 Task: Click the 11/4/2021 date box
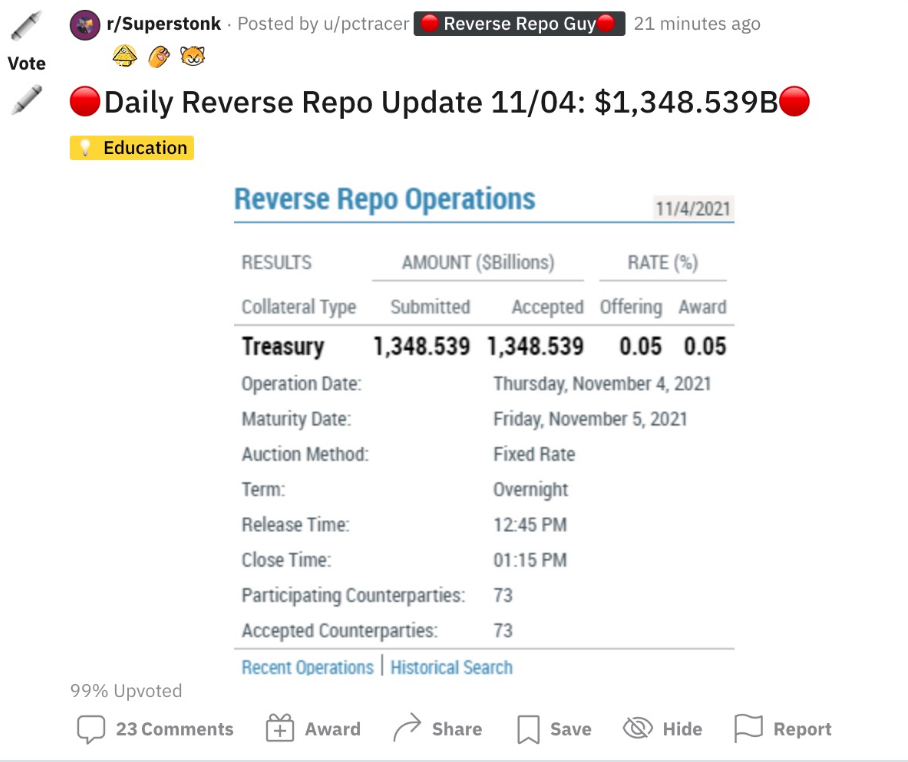coord(693,208)
